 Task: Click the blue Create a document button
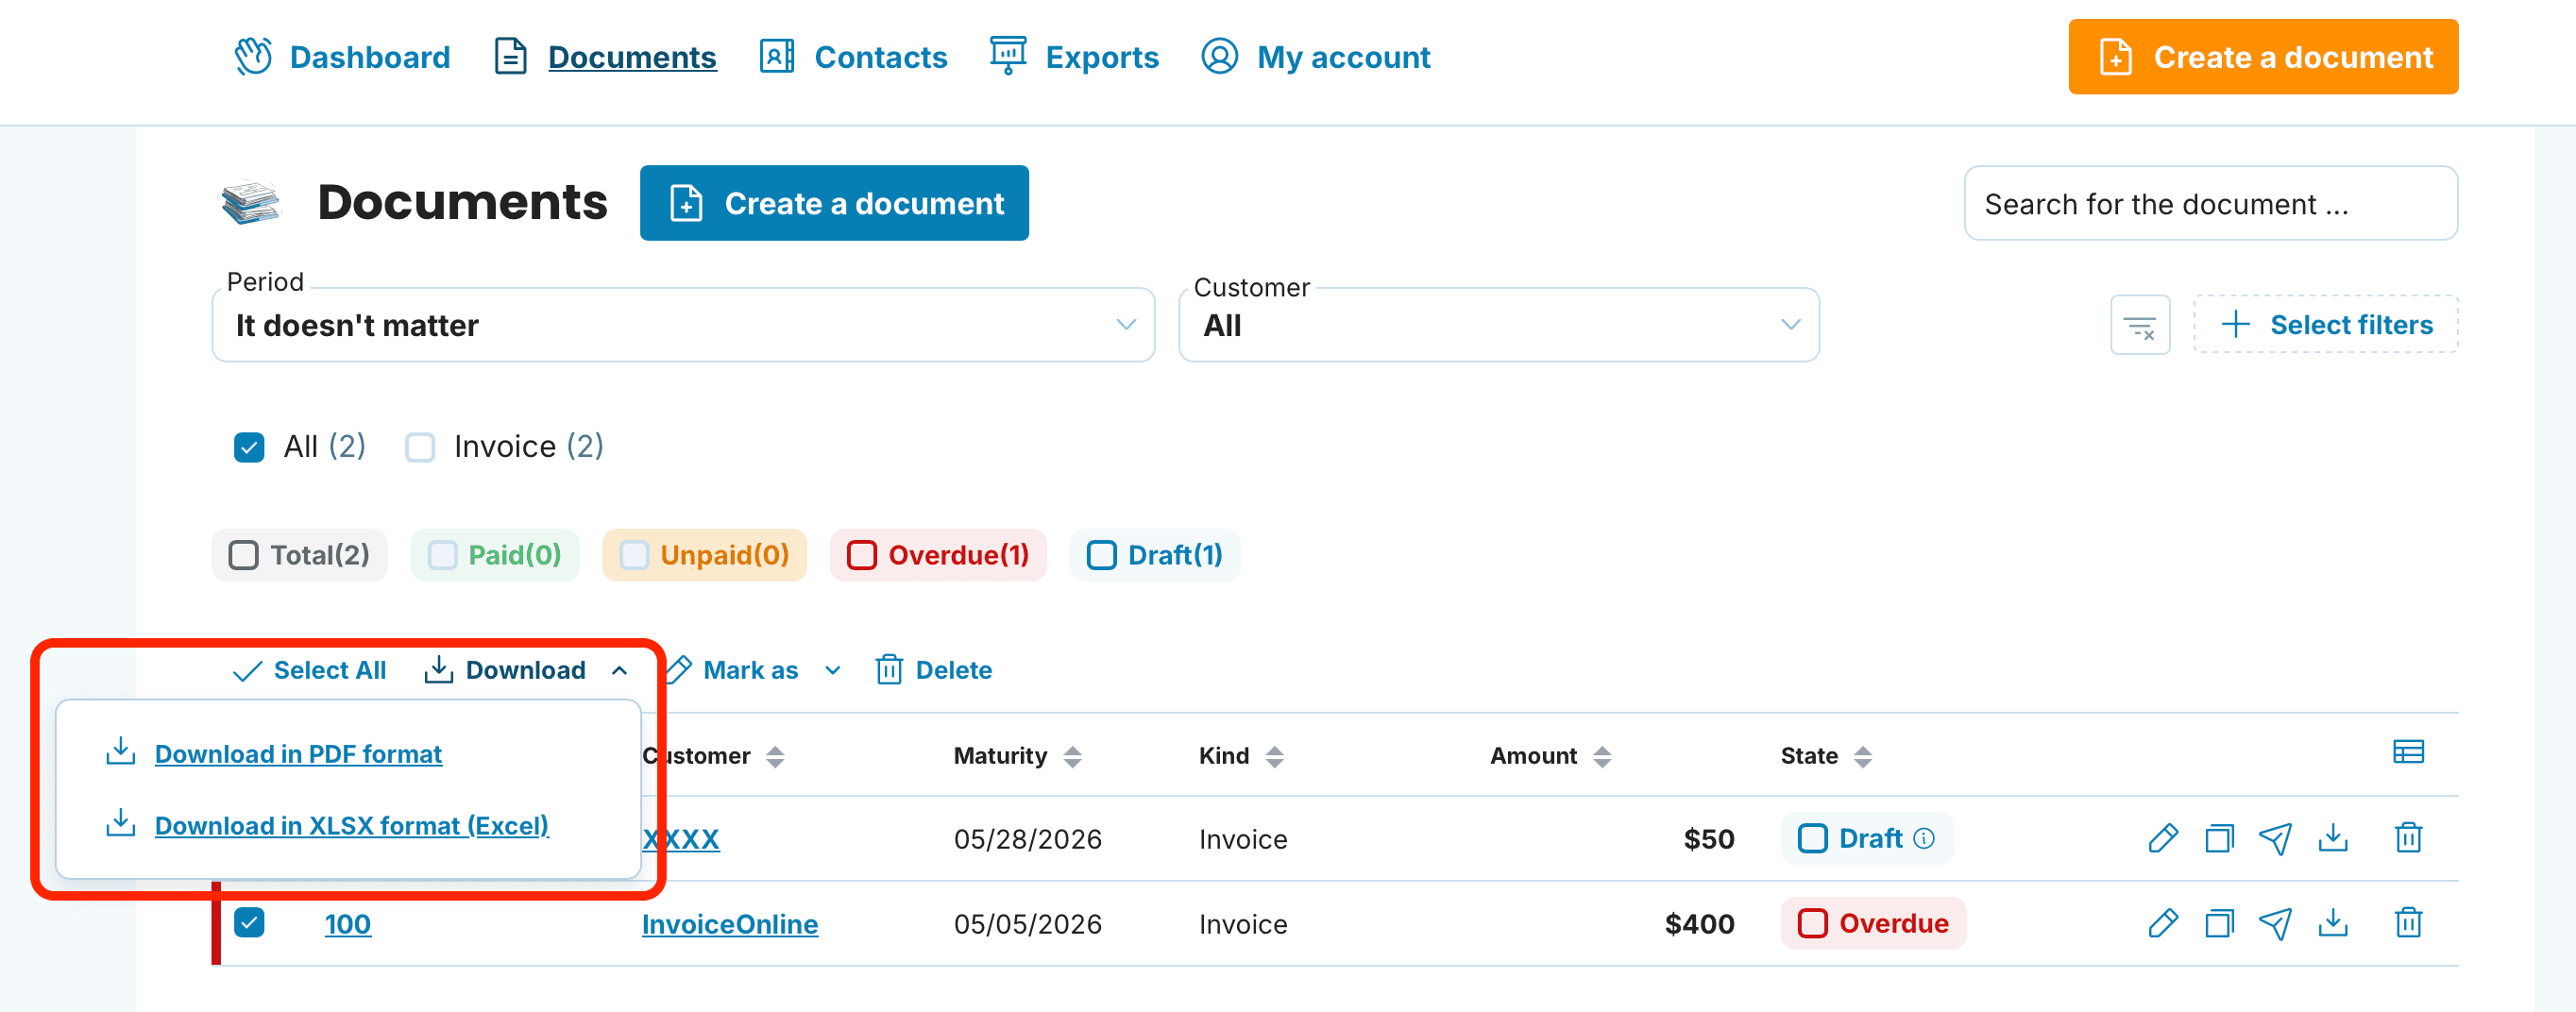(x=834, y=203)
